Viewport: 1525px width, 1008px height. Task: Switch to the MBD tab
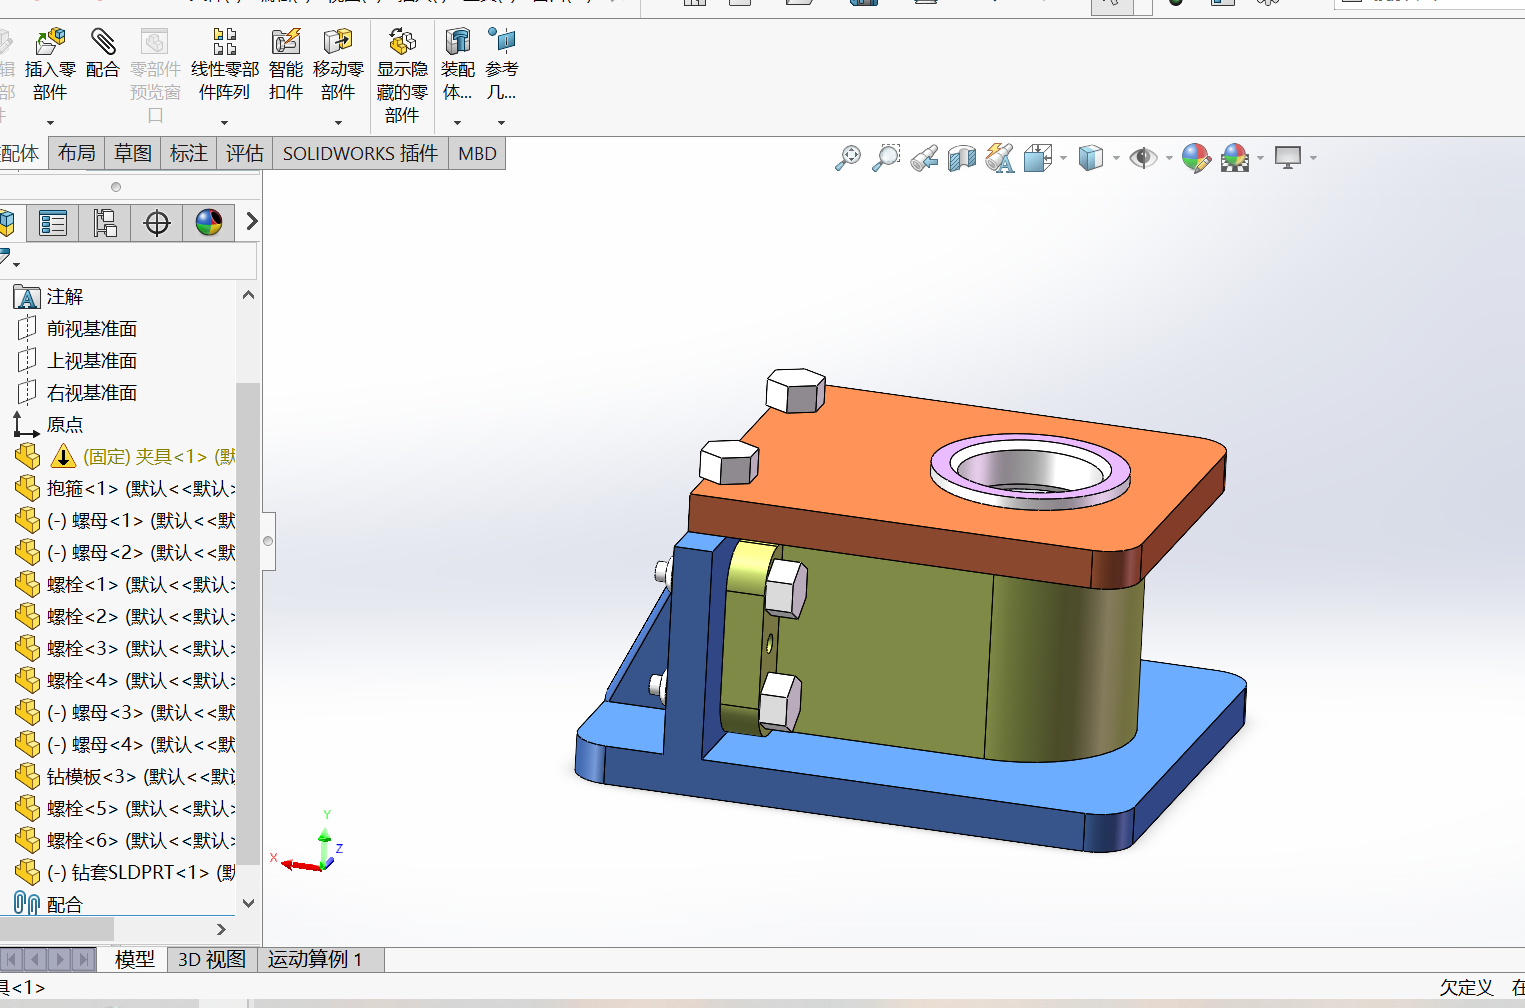(477, 153)
